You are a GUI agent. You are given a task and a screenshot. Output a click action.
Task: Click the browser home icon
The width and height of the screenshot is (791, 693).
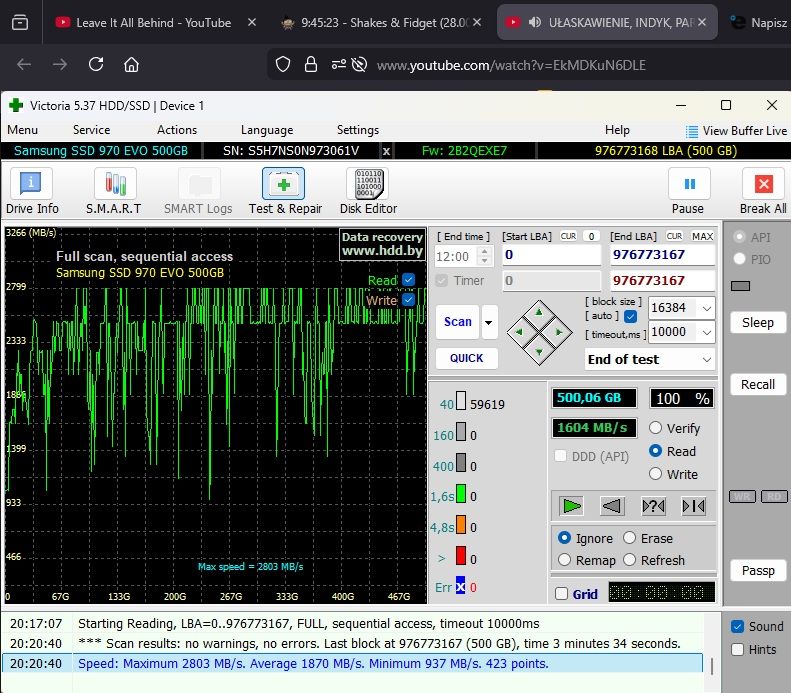[131, 65]
